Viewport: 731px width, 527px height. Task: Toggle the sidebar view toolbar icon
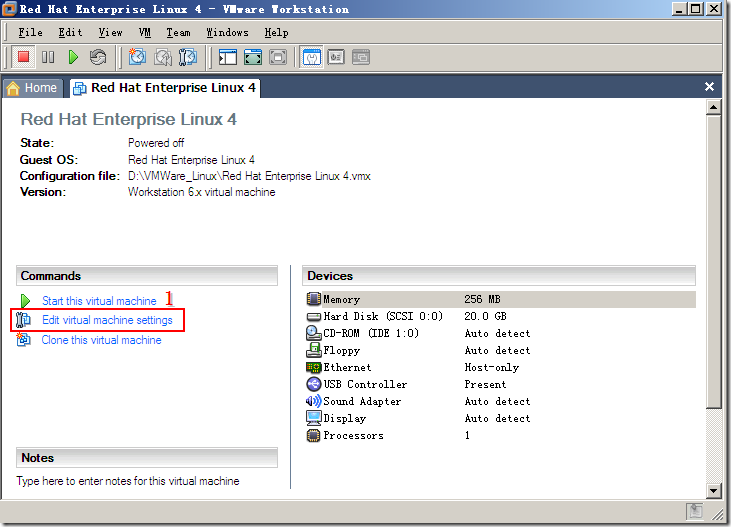tap(228, 57)
